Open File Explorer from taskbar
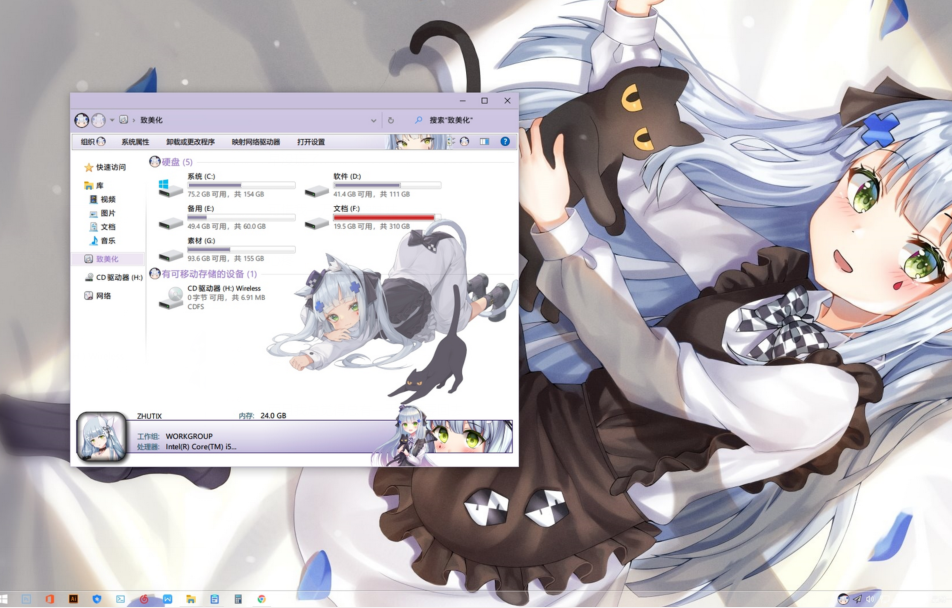 (x=191, y=599)
